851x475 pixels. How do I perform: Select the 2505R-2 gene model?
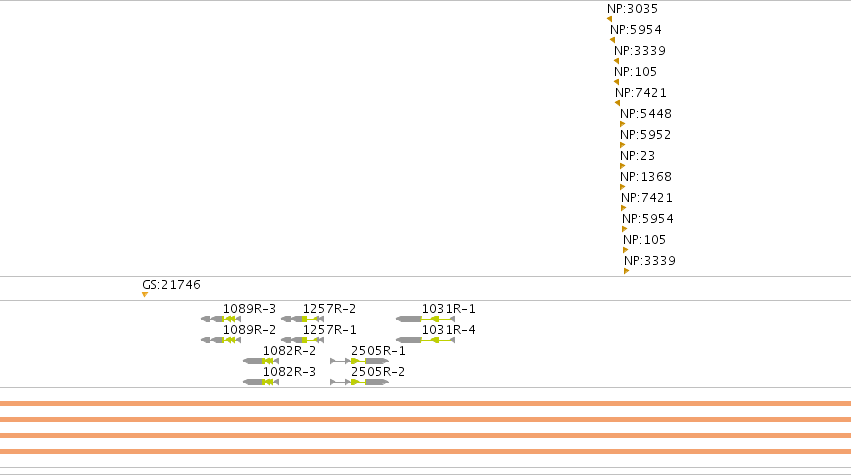coord(359,382)
